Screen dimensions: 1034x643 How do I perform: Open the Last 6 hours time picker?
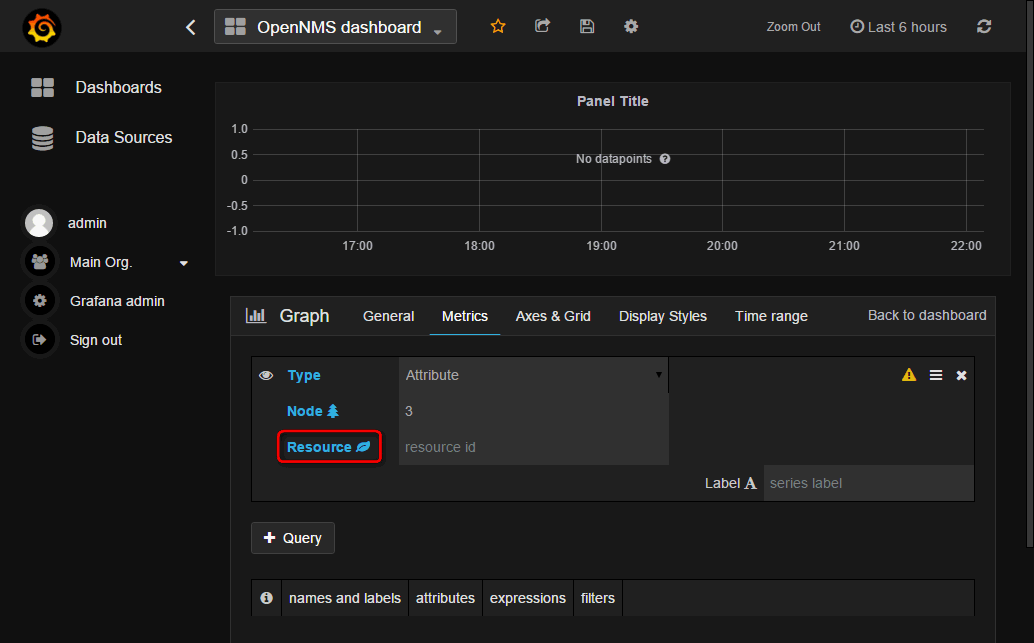(898, 27)
